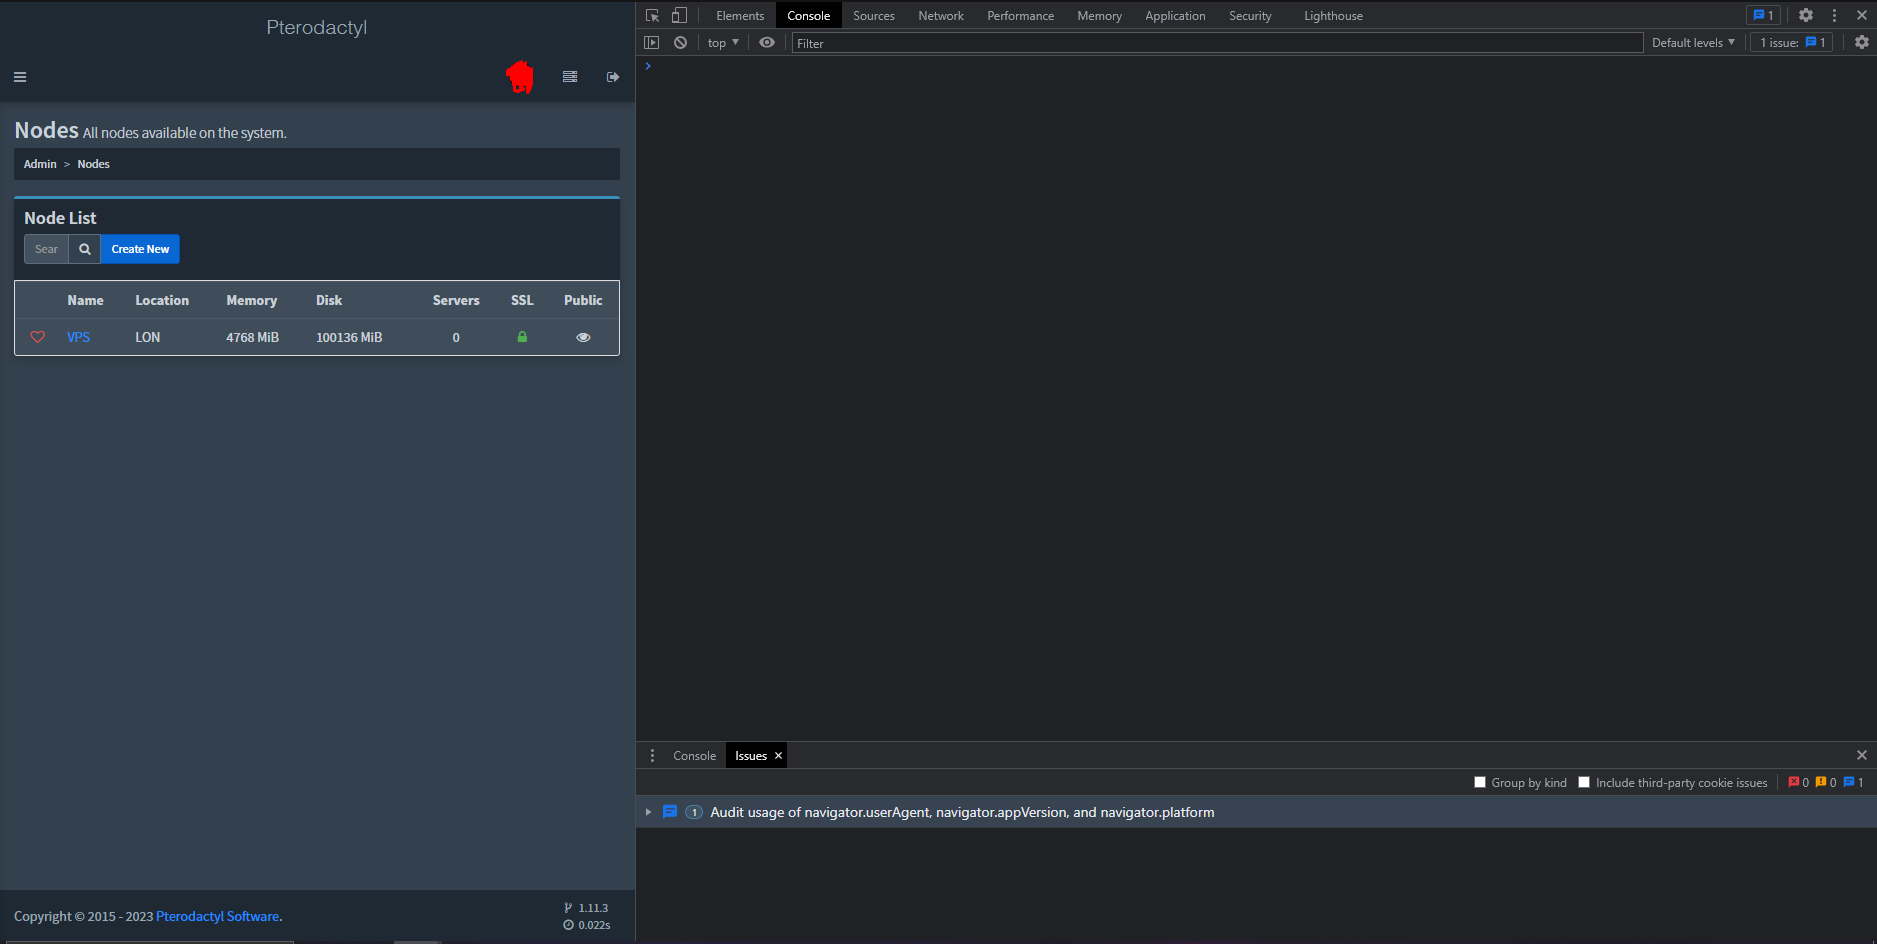This screenshot has width=1877, height=944.
Task: Expand the navigator.userAgent audit issue
Action: [649, 812]
